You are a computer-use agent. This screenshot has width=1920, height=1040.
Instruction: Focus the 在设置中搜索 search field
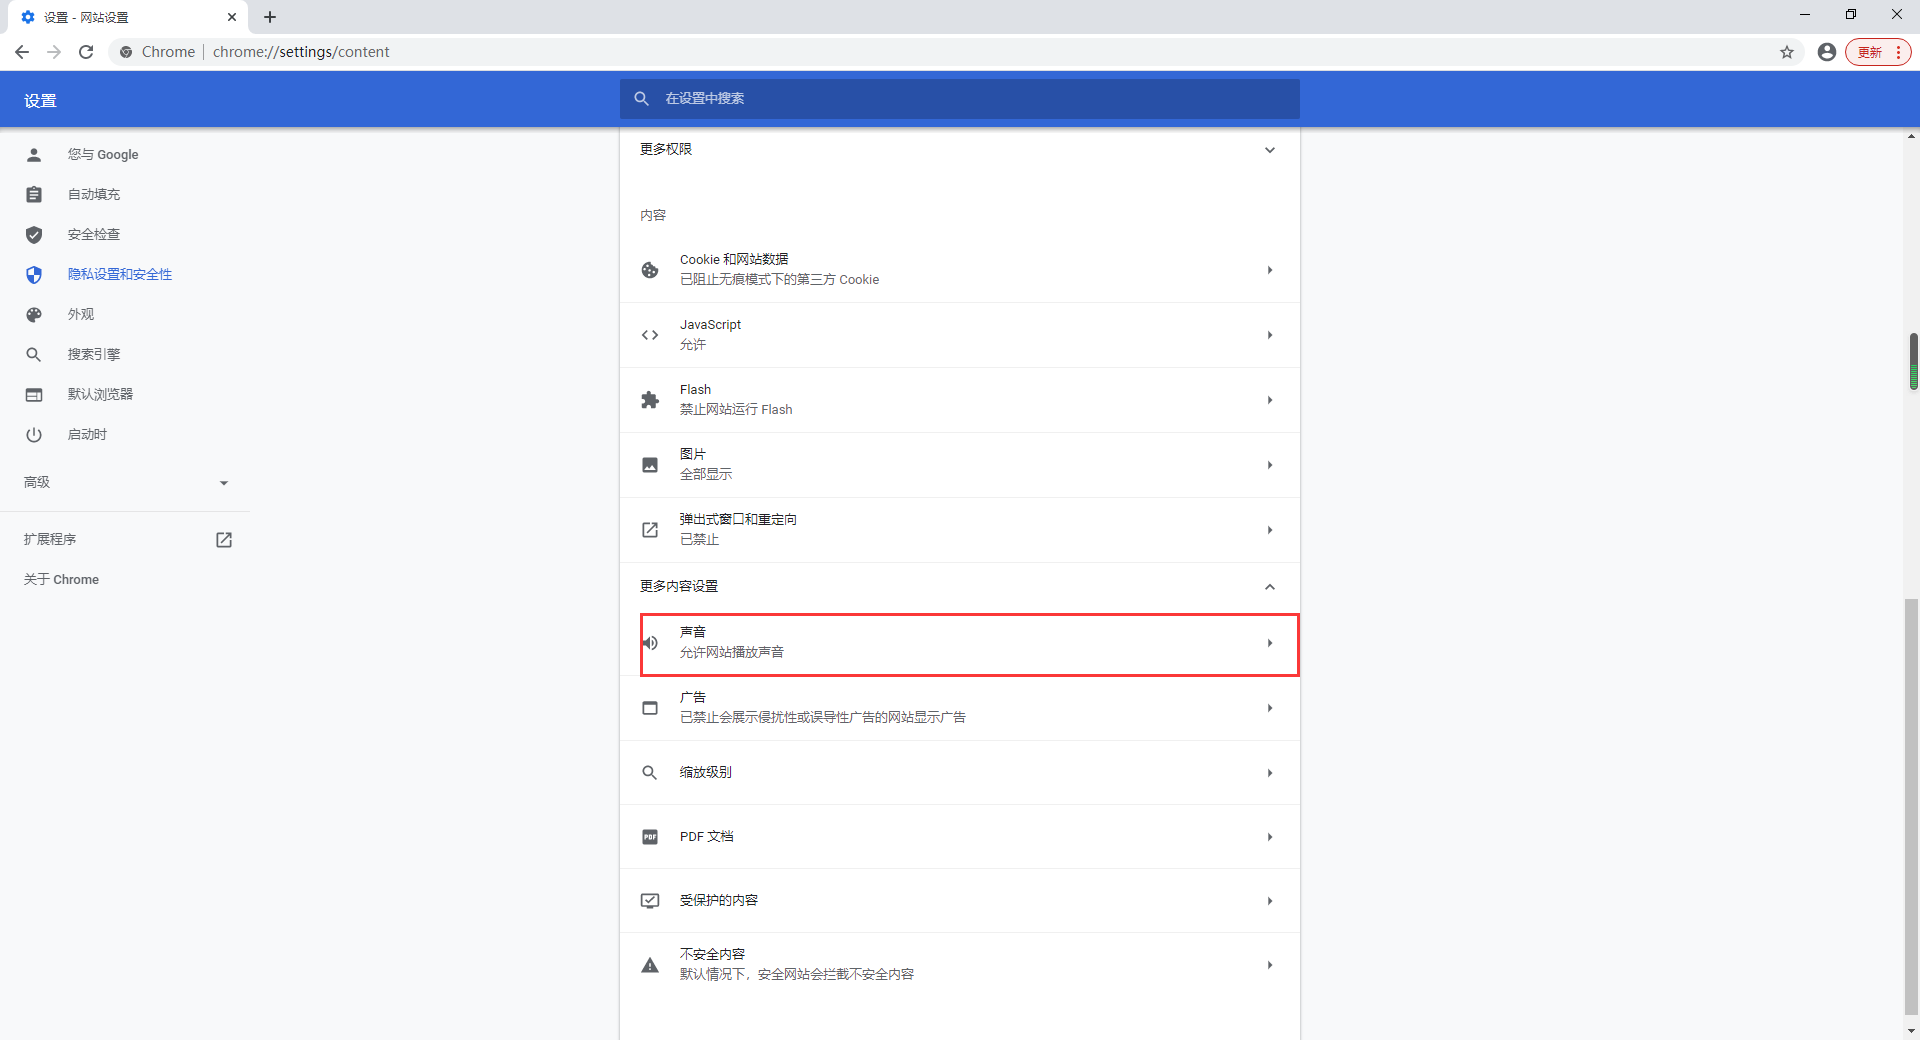(960, 99)
